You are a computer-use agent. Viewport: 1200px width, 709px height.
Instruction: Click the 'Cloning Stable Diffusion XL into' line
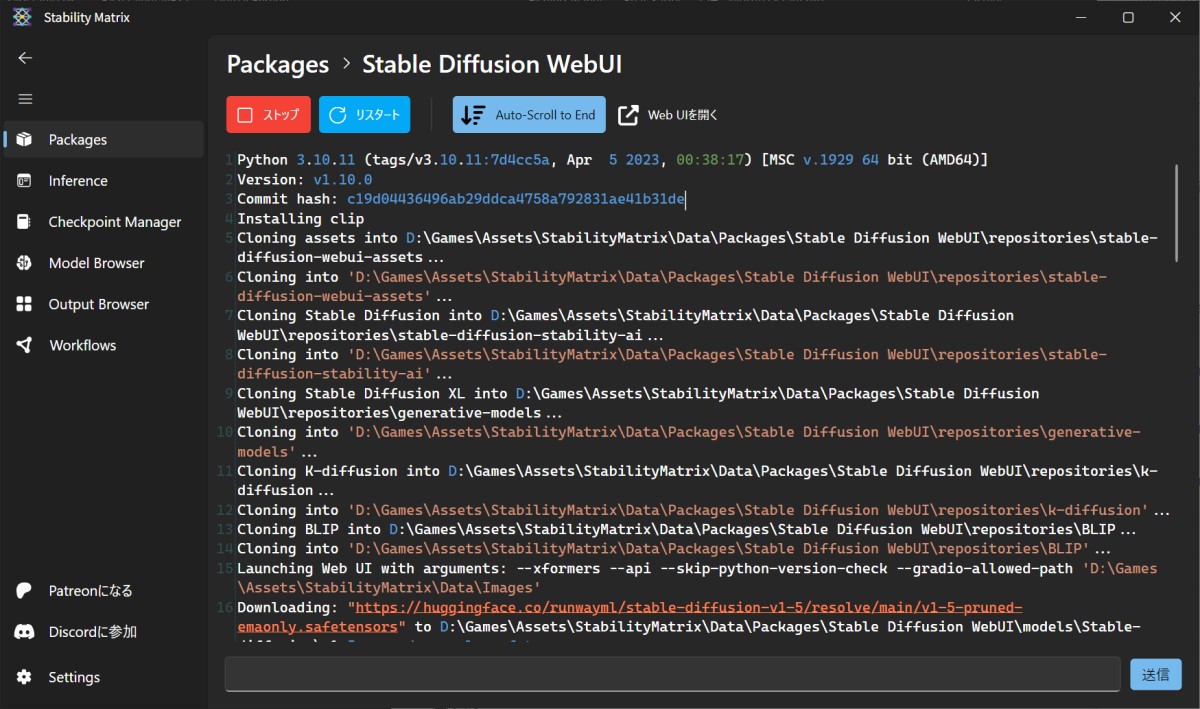638,403
